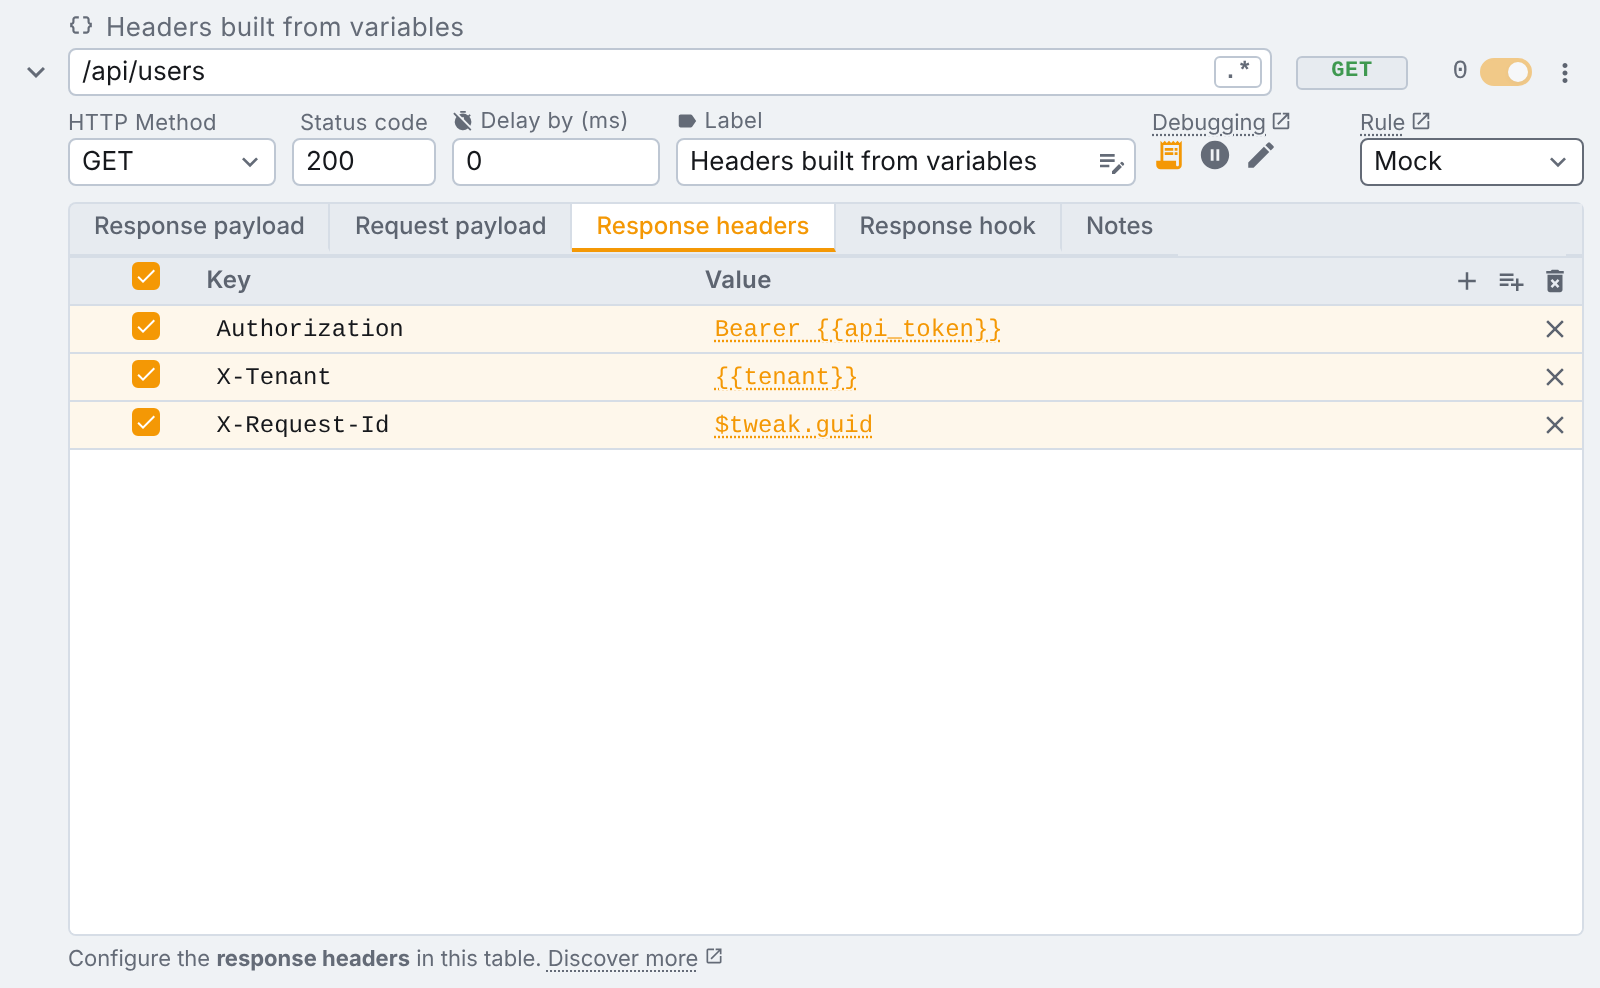Switch to the Request payload tab

tap(450, 227)
